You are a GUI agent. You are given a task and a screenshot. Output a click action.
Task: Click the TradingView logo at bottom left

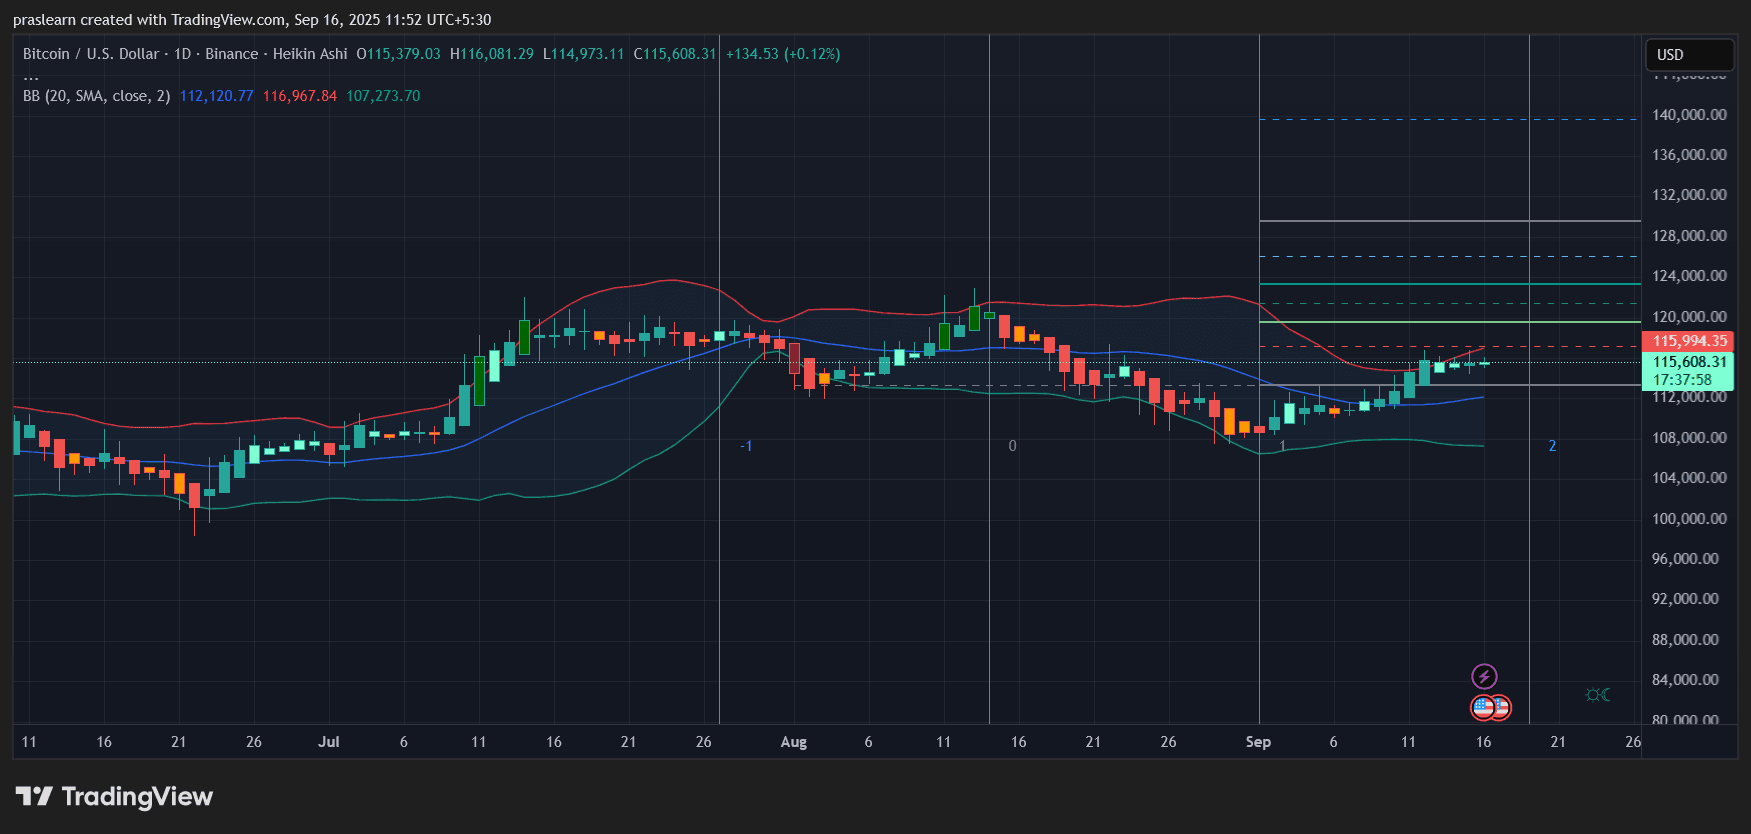[114, 797]
